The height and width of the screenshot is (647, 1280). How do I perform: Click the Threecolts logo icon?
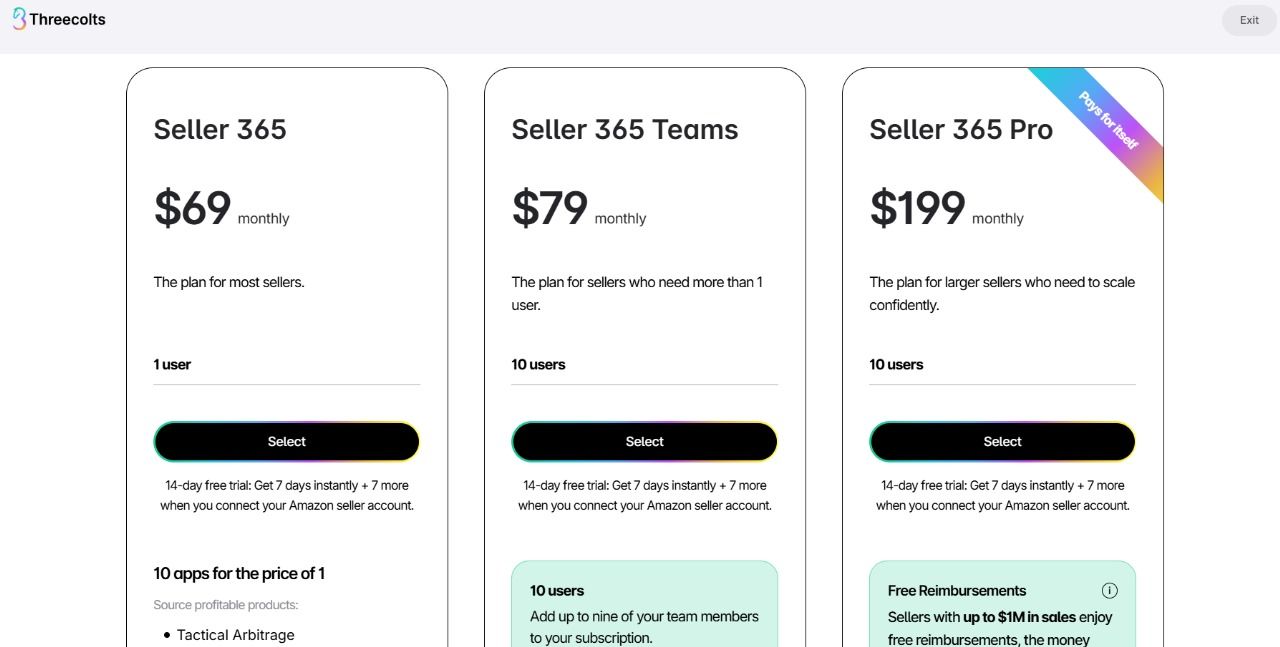[19, 19]
